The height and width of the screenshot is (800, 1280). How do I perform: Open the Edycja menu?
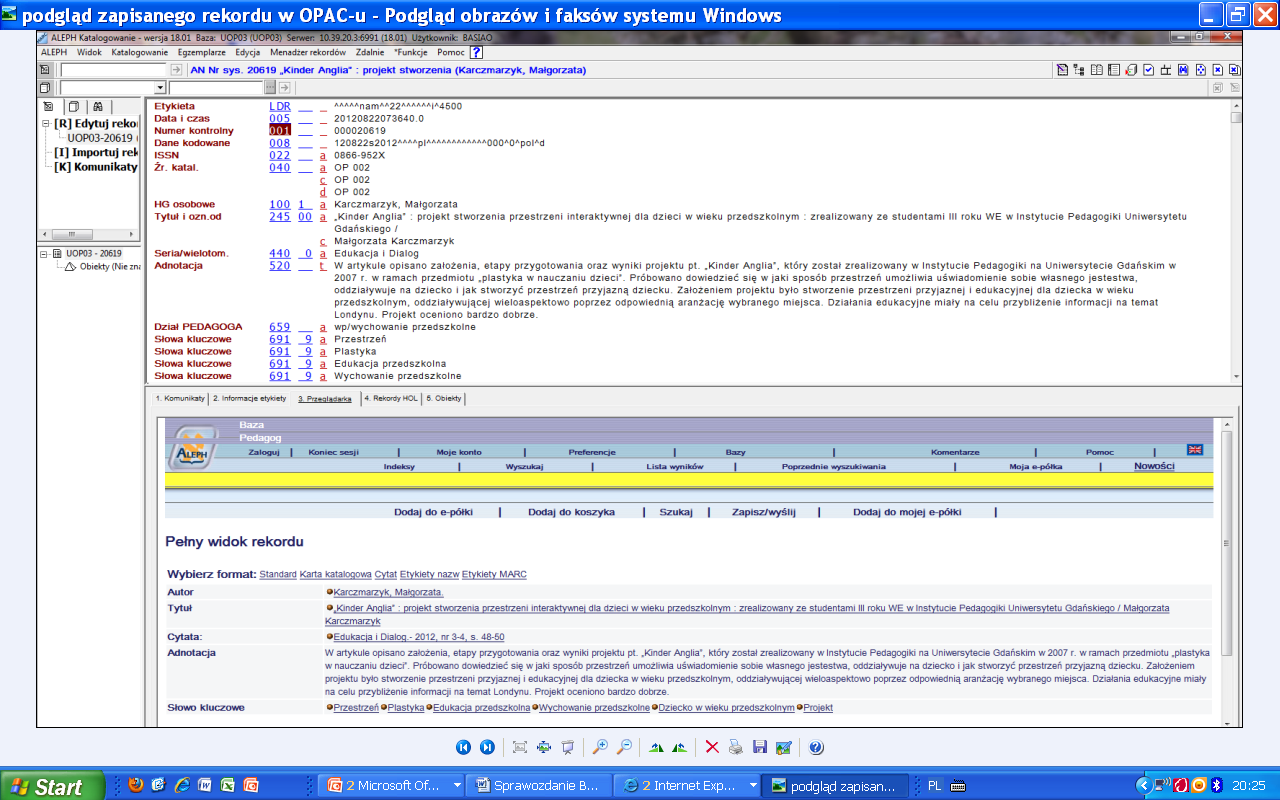point(248,52)
